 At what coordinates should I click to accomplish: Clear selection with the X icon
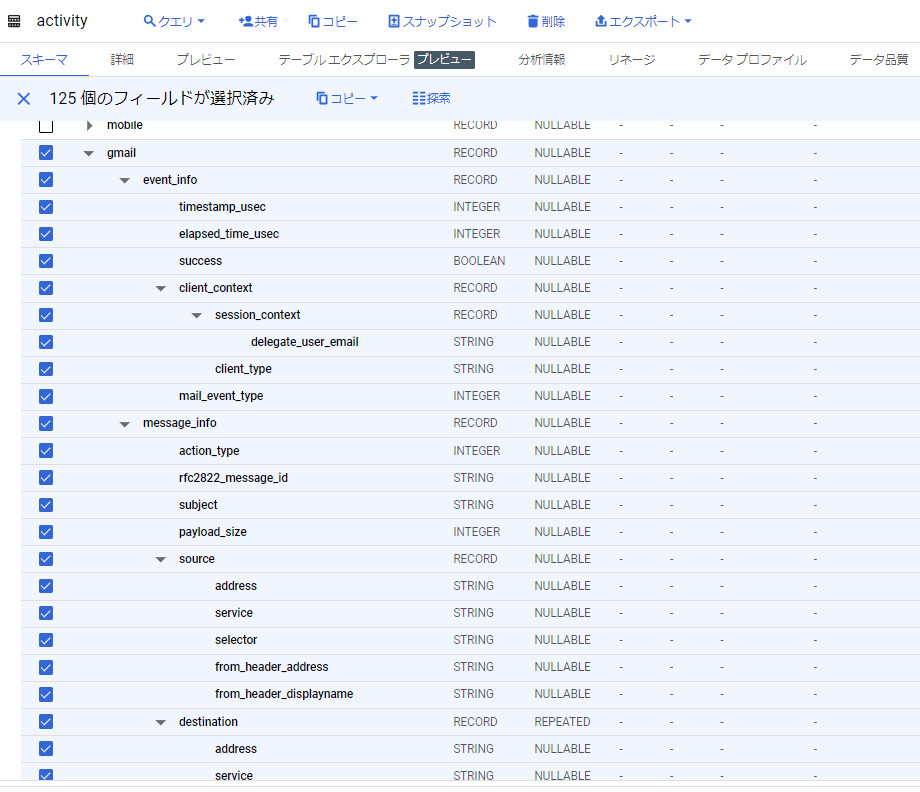[x=24, y=98]
